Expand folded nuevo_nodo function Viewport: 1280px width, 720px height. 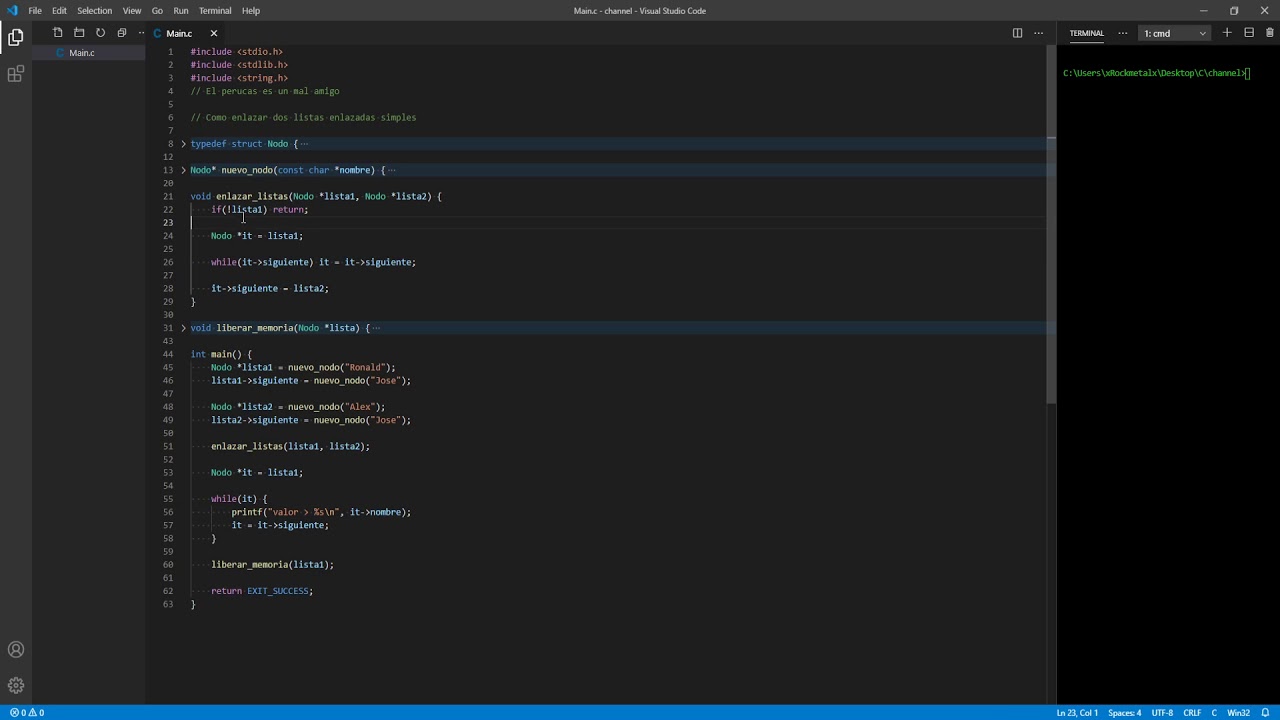click(183, 170)
